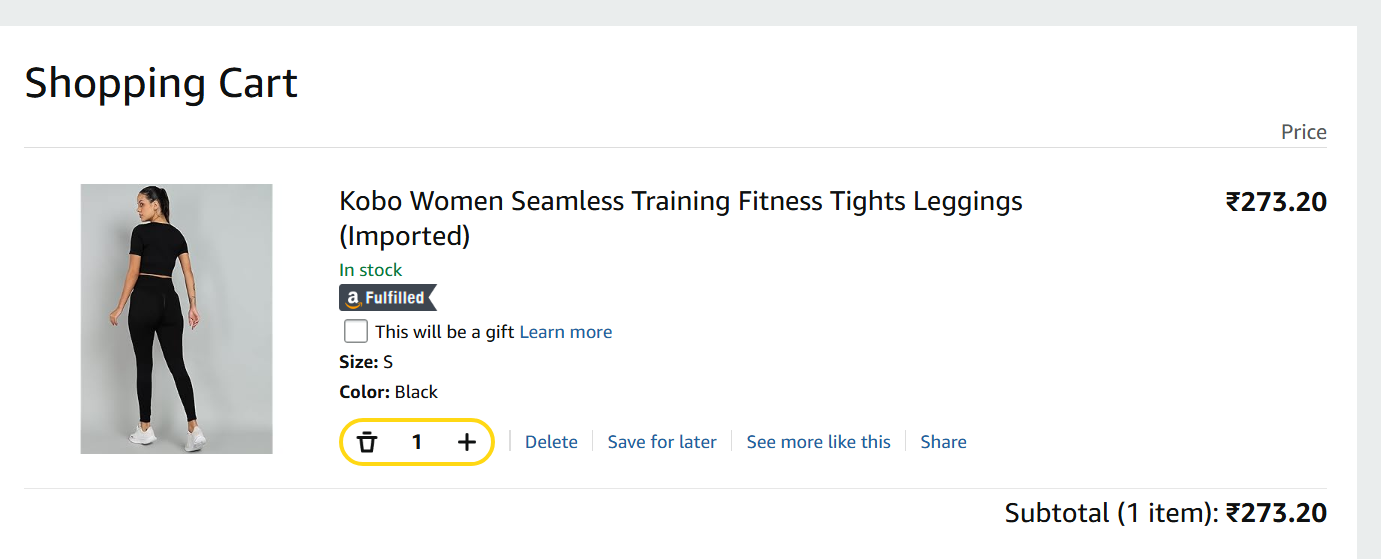The width and height of the screenshot is (1381, 559).
Task: Click the vertical scrollbar track on the right
Action: (1369, 300)
